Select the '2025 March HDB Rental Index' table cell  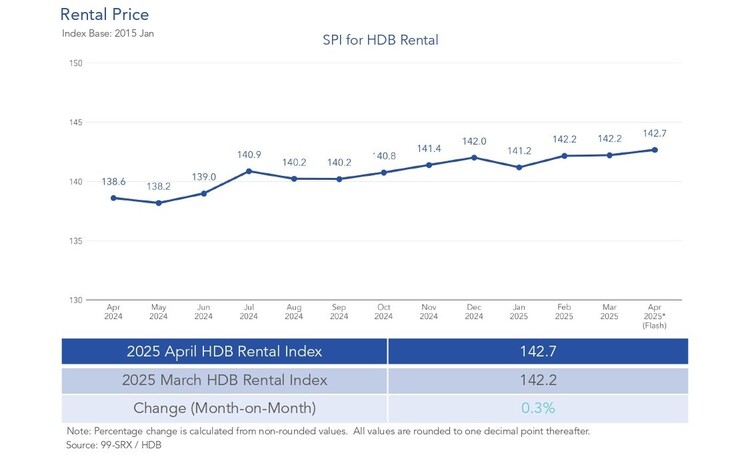pos(224,380)
